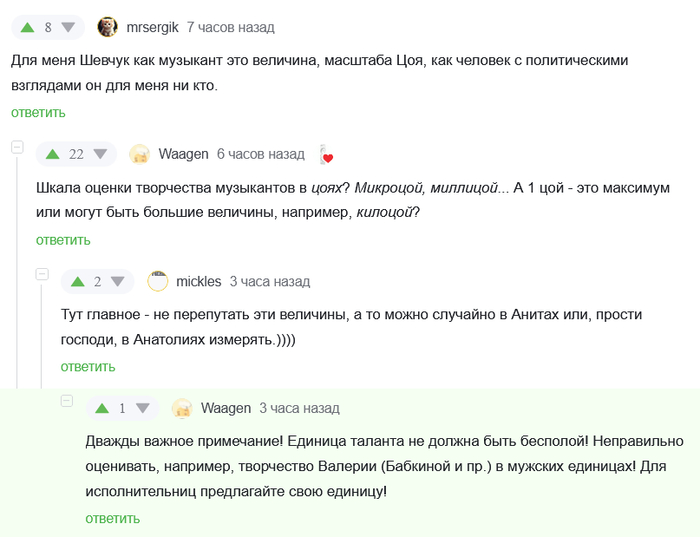Open mrsergik's avatar profile picture
Viewport: 700px width, 537px height.
pos(107,27)
